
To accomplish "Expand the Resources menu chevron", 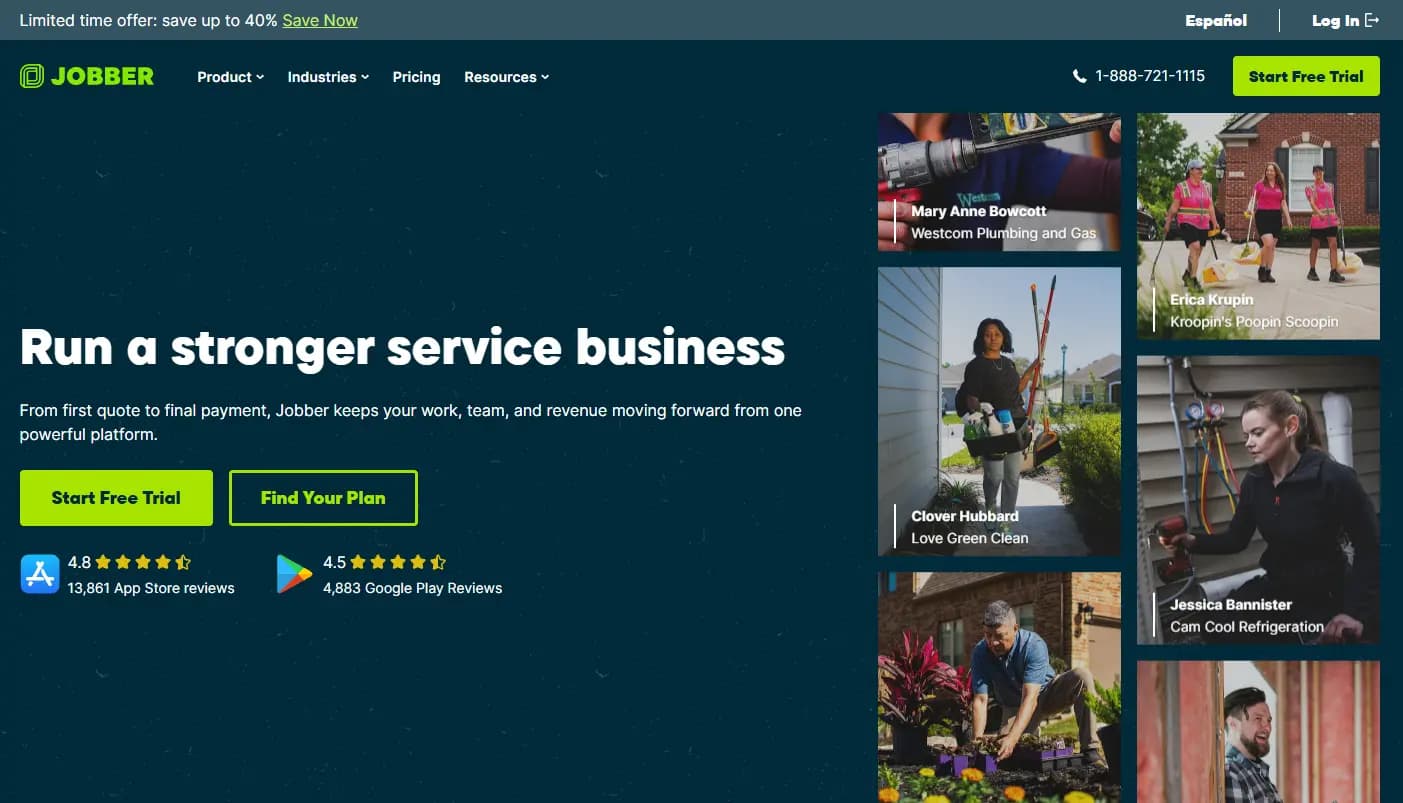I will tap(545, 77).
